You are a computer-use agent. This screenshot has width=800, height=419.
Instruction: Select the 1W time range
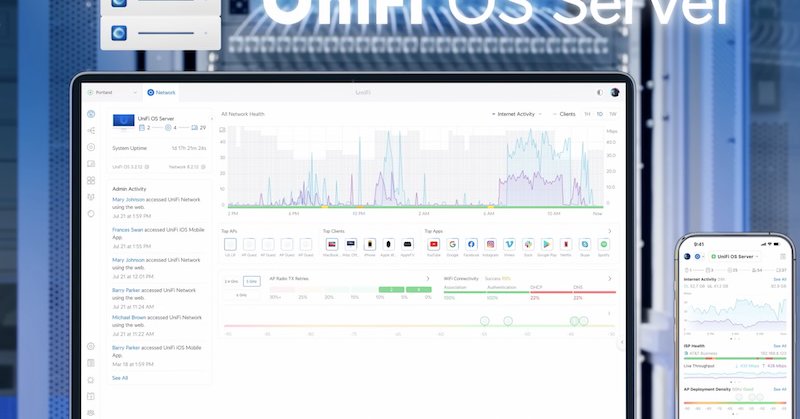coord(613,114)
